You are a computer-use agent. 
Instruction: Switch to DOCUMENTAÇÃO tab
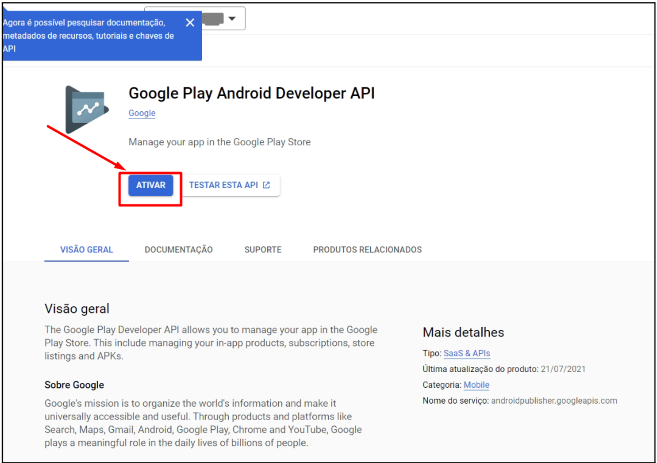[x=178, y=250]
